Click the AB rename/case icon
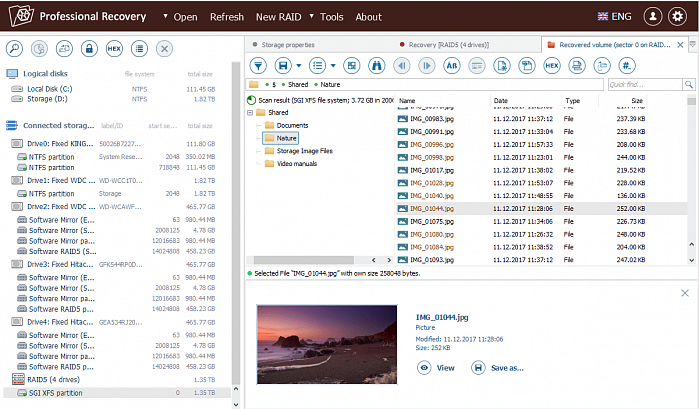 (x=452, y=66)
